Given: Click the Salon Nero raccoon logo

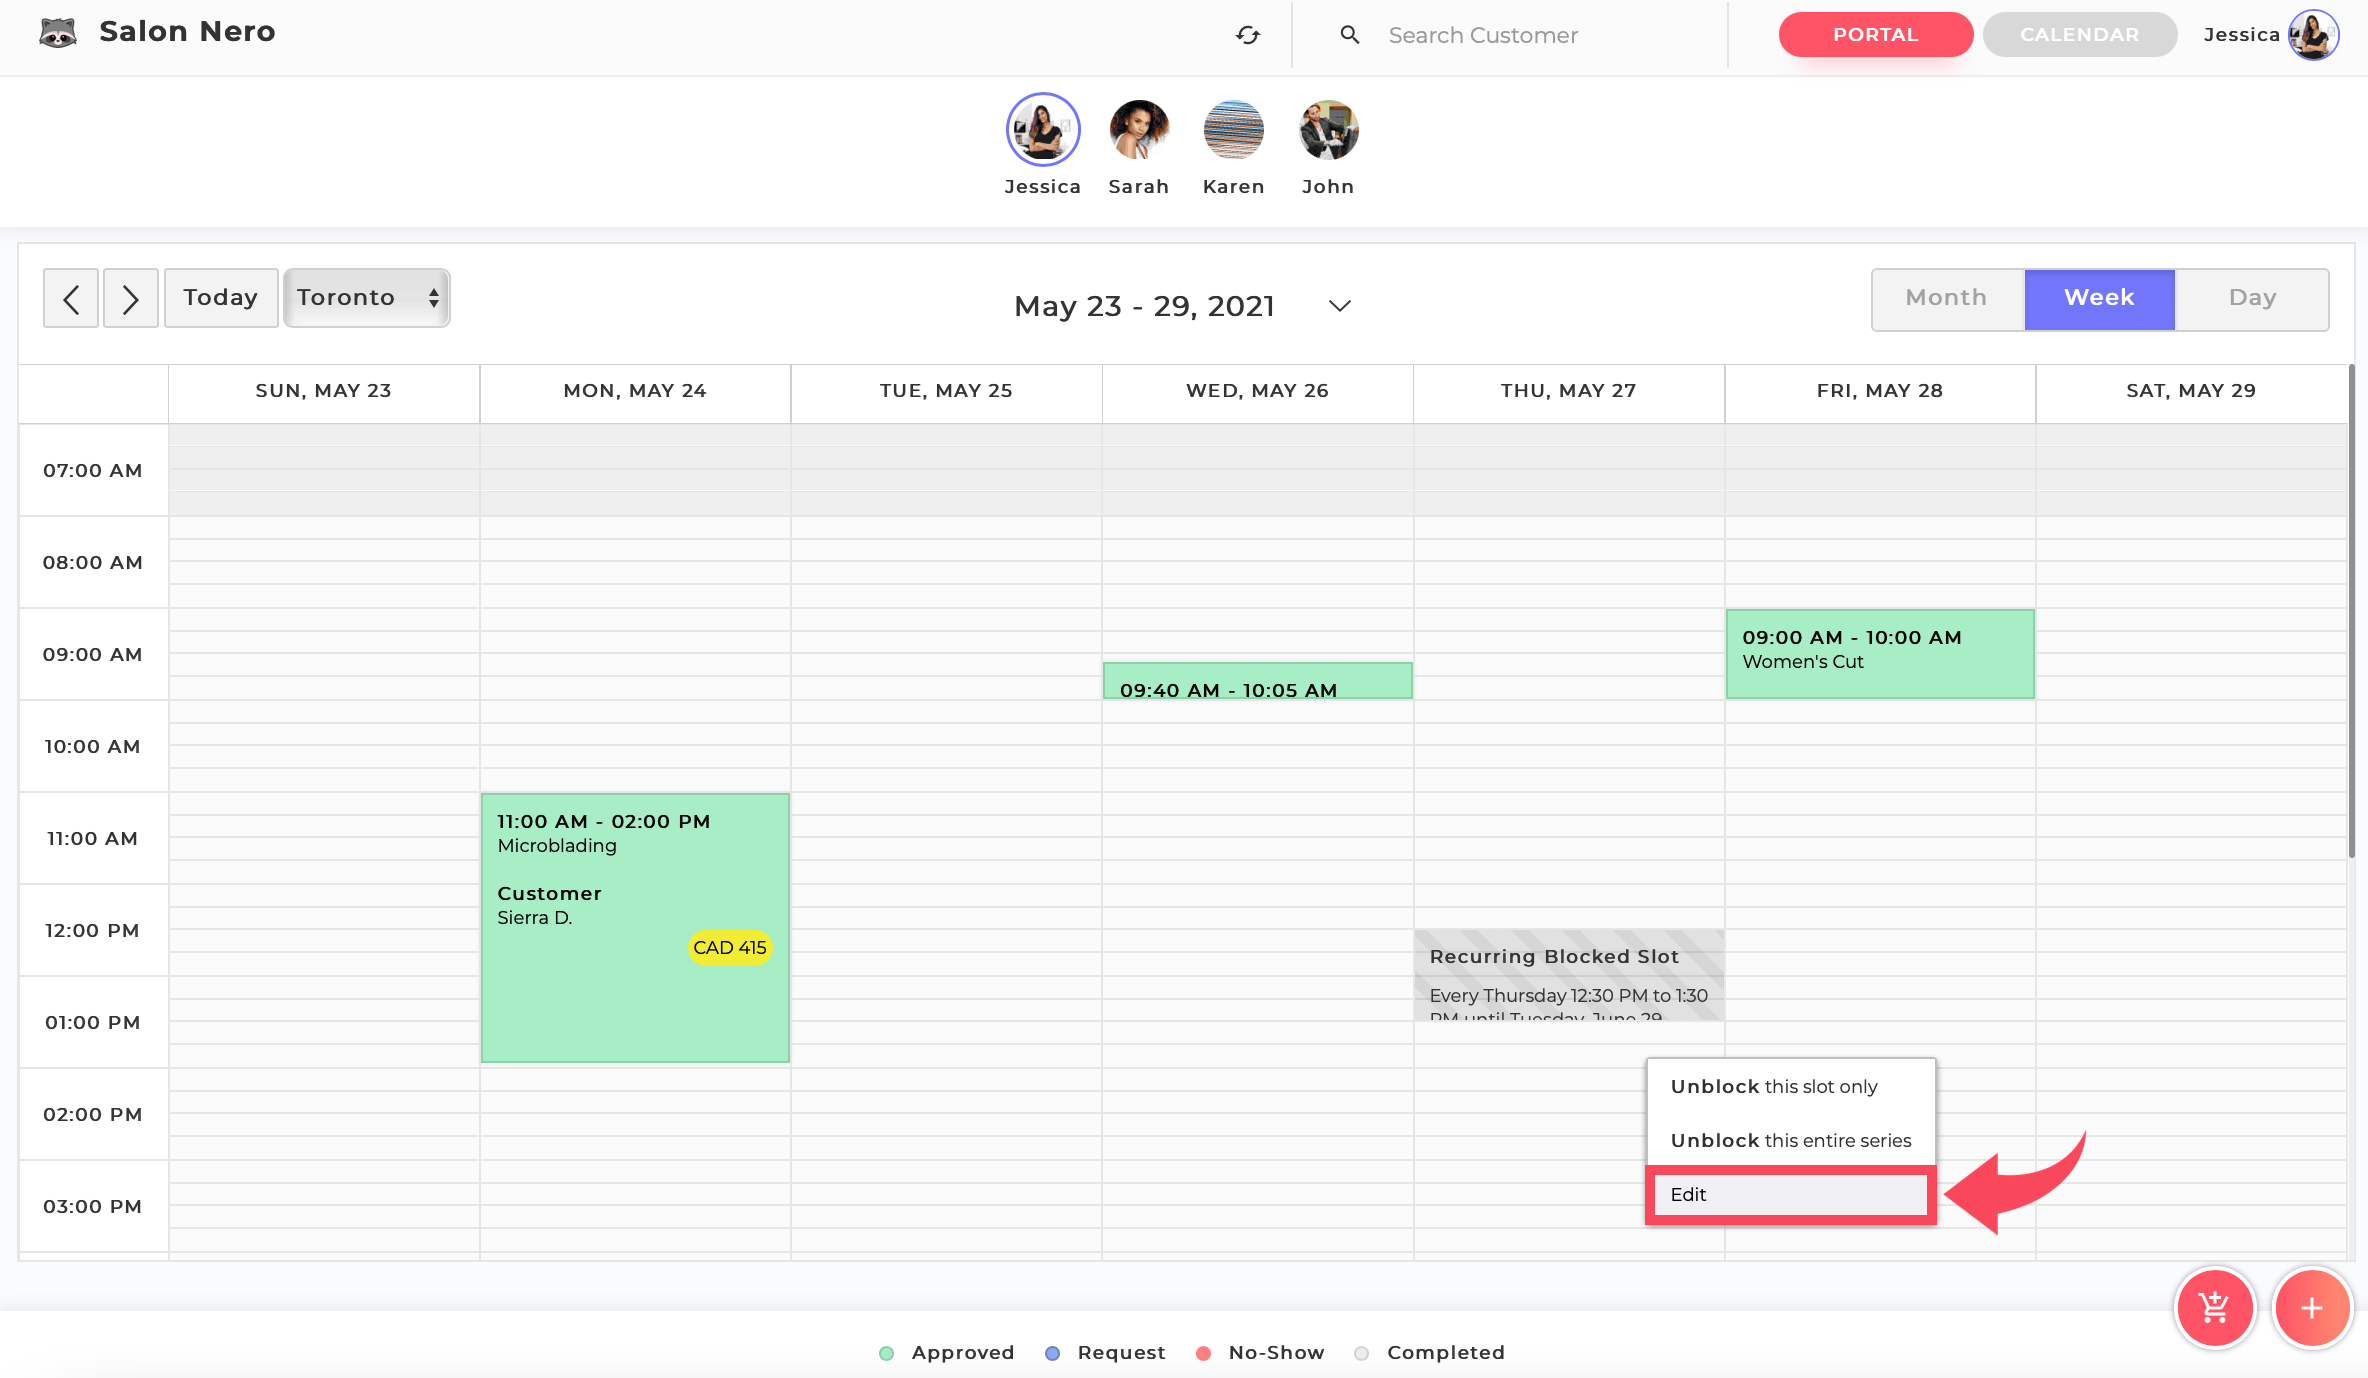Looking at the screenshot, I should (58, 33).
